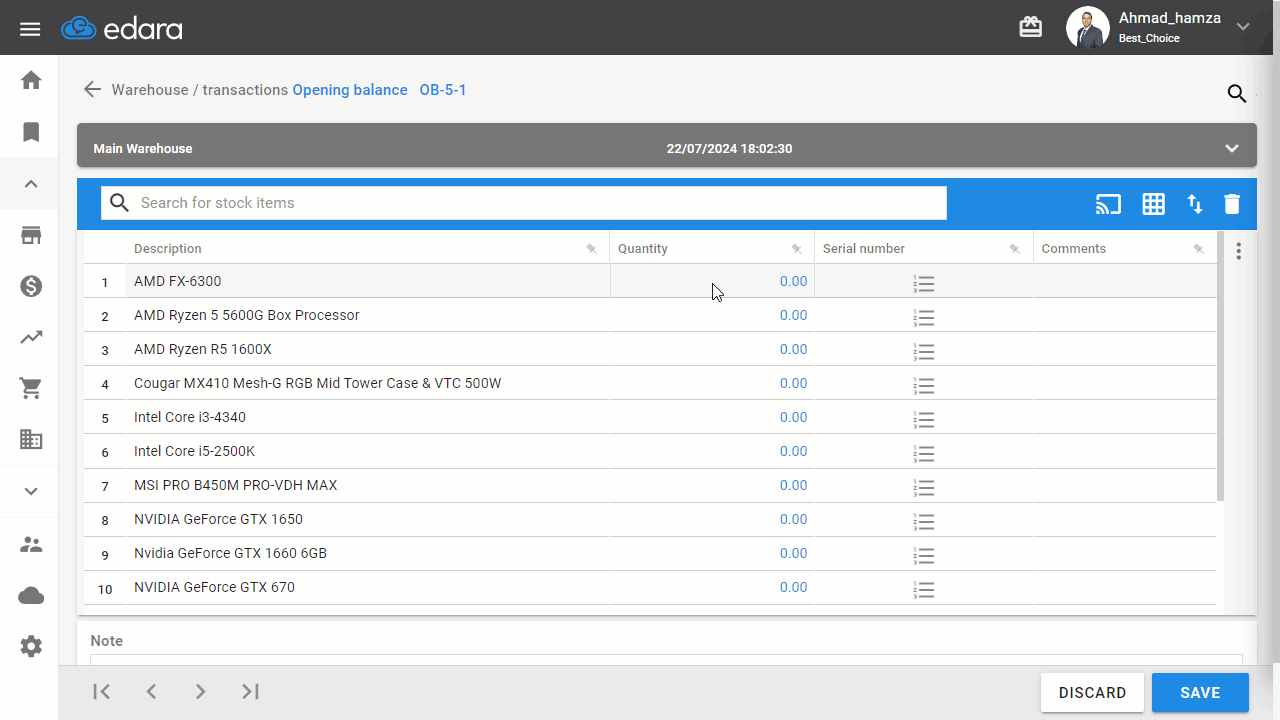Pin the Description column
This screenshot has height=720, width=1280.
[x=592, y=249]
